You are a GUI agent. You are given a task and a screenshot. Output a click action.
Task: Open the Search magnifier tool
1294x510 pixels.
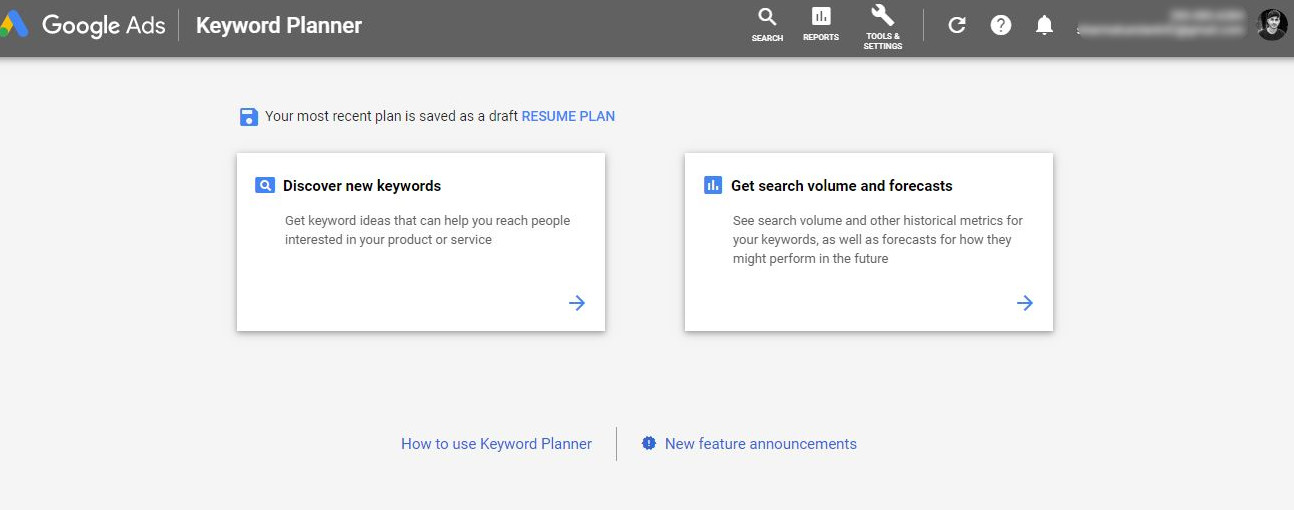pyautogui.click(x=767, y=17)
